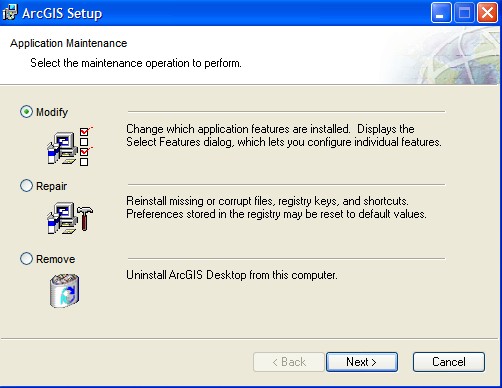Click the ArcGIS Setup title bar text

pos(62,13)
